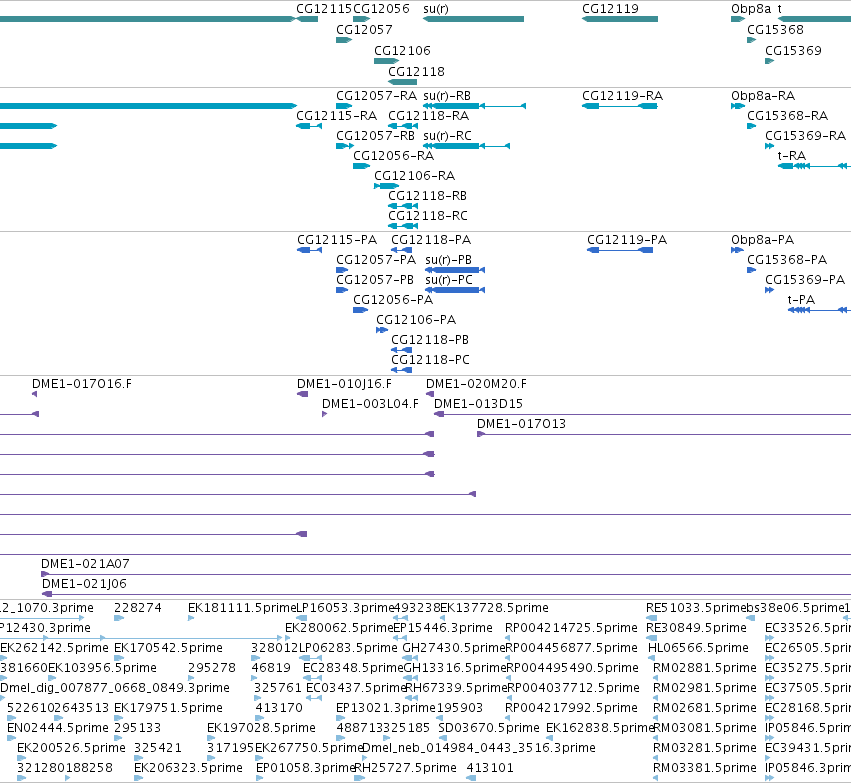The image size is (851, 783).
Task: Select the CG15369 gene label
Action: pos(793,51)
